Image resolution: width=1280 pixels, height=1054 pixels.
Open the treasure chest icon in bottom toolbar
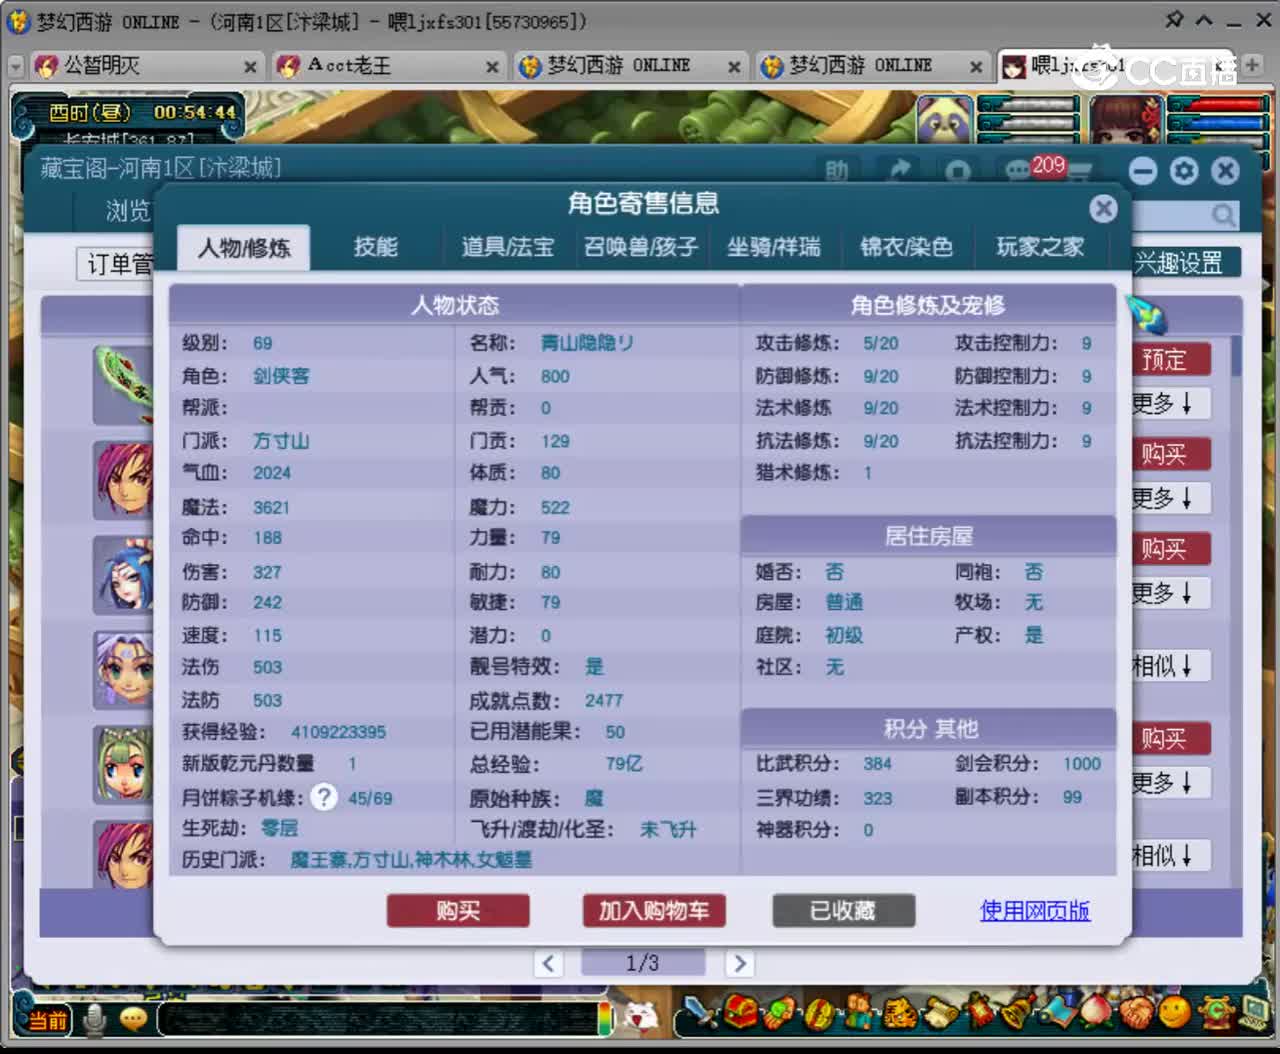(x=741, y=1012)
